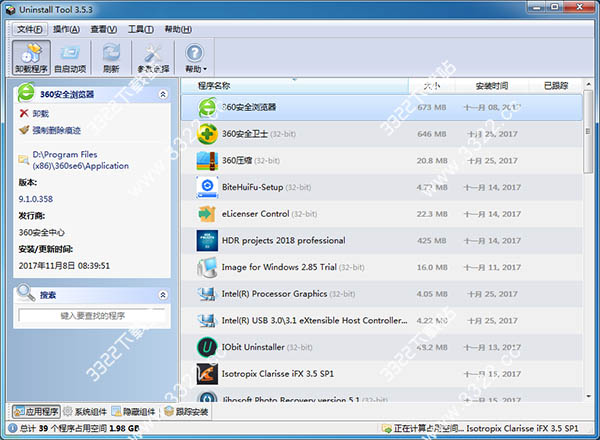Click the 正在计算占用空间 status text

[x=429, y=428]
